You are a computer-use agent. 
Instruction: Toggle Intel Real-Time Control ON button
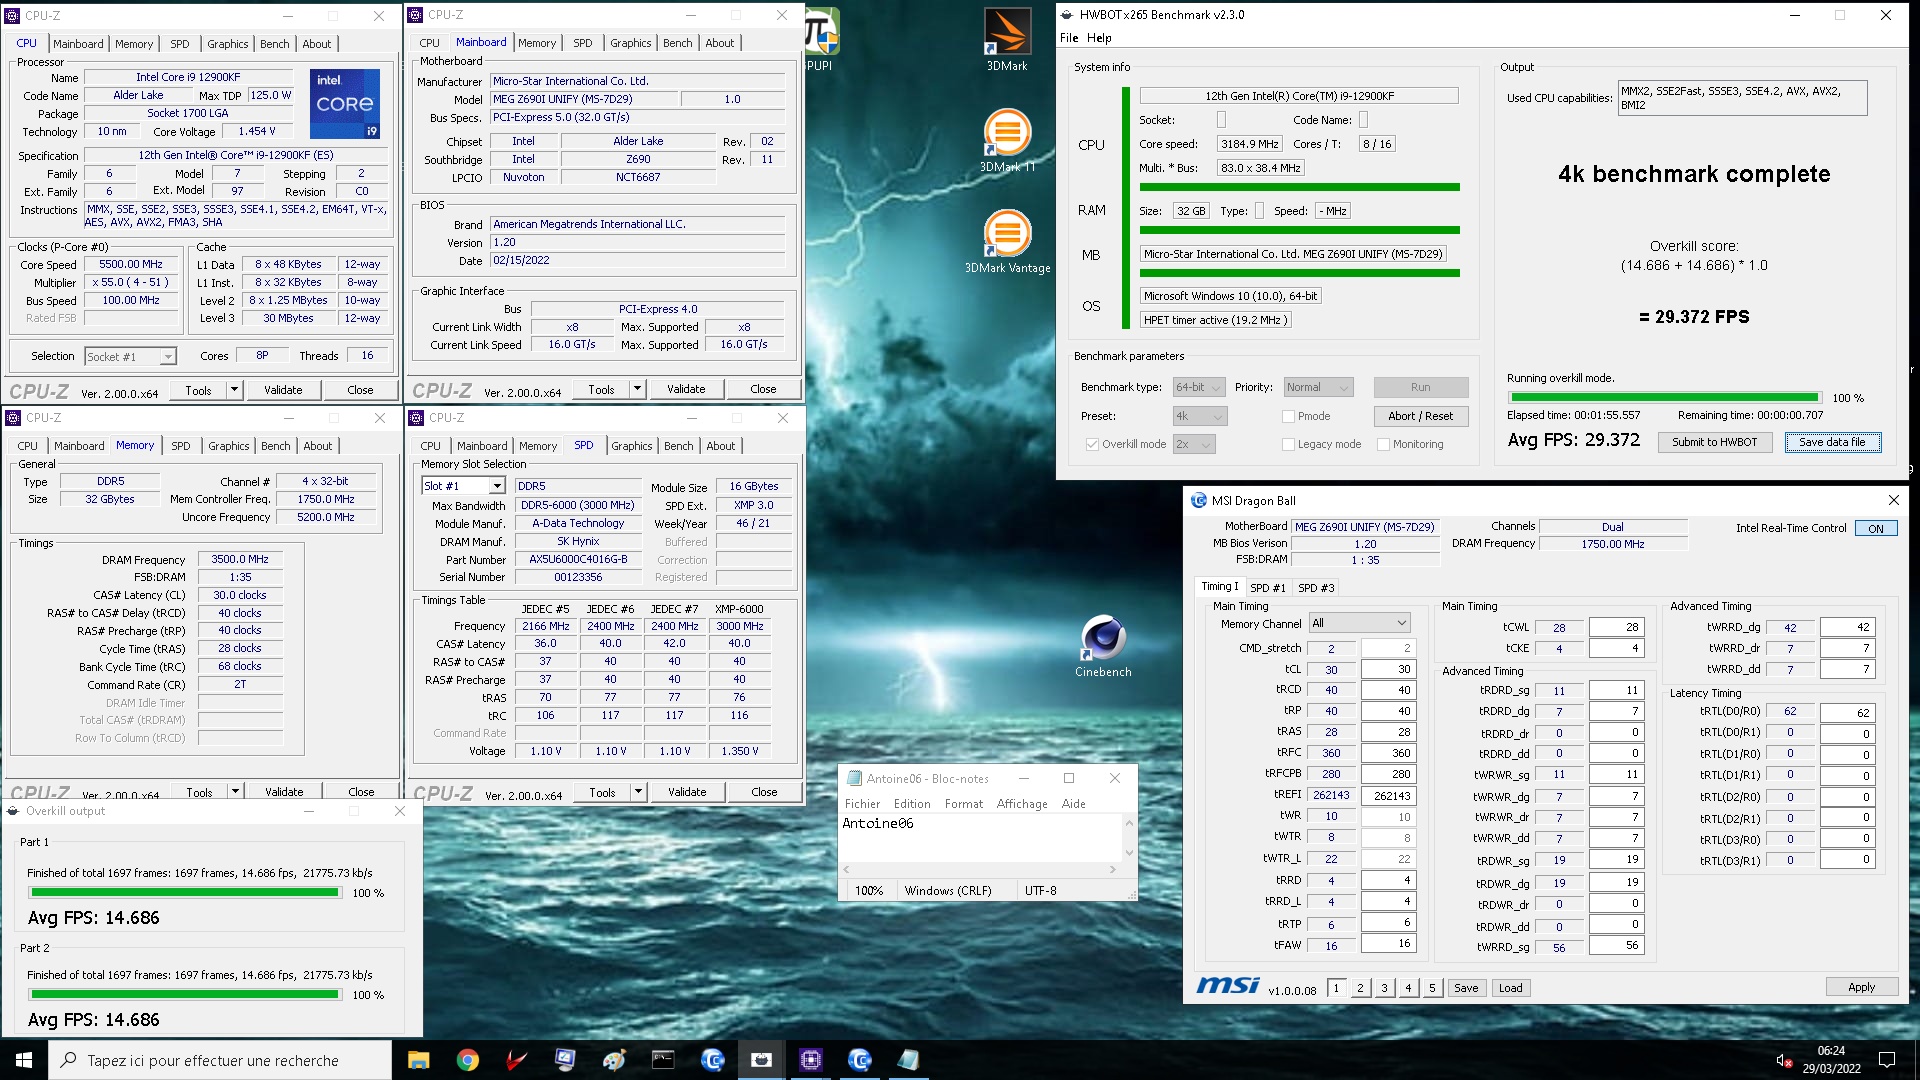tap(1876, 528)
